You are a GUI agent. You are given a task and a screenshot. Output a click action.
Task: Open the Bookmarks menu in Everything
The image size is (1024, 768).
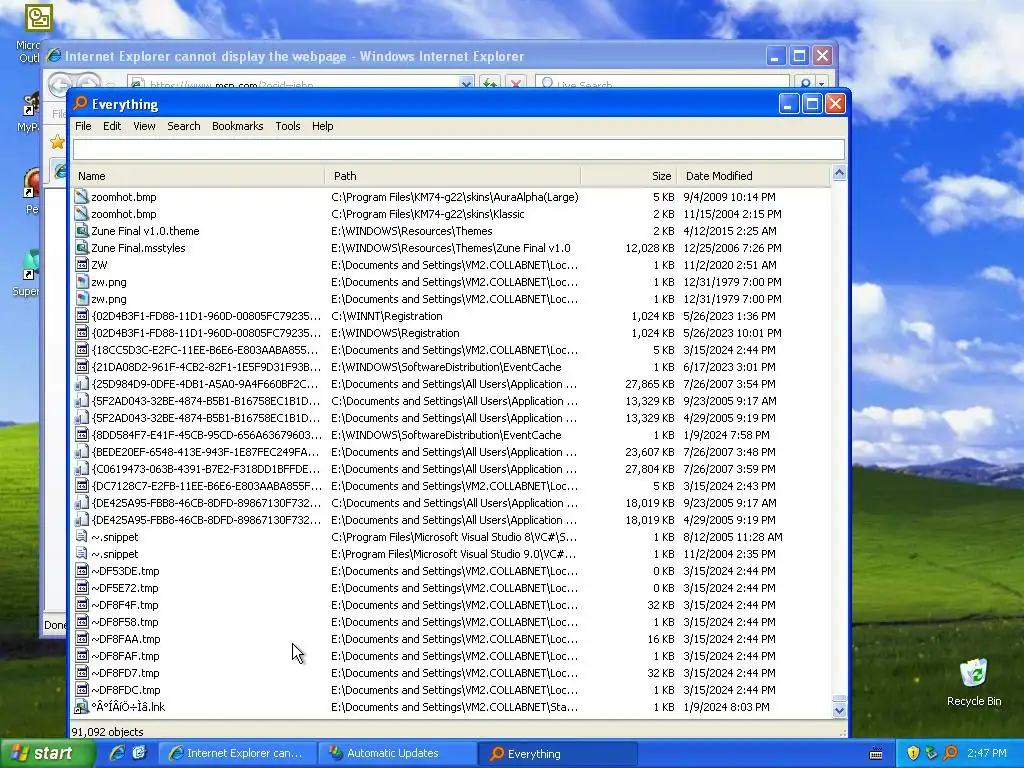pos(238,126)
